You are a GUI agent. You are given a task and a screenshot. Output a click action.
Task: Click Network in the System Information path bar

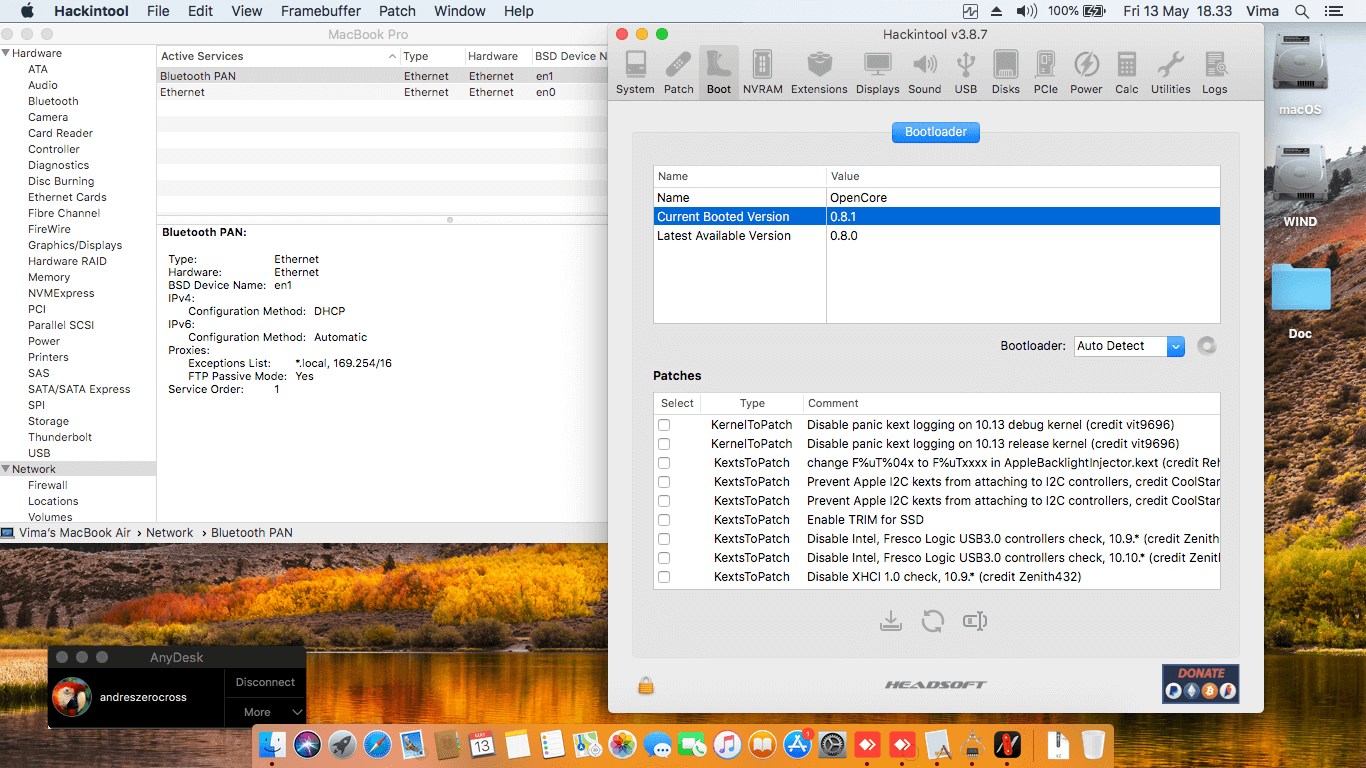(170, 533)
